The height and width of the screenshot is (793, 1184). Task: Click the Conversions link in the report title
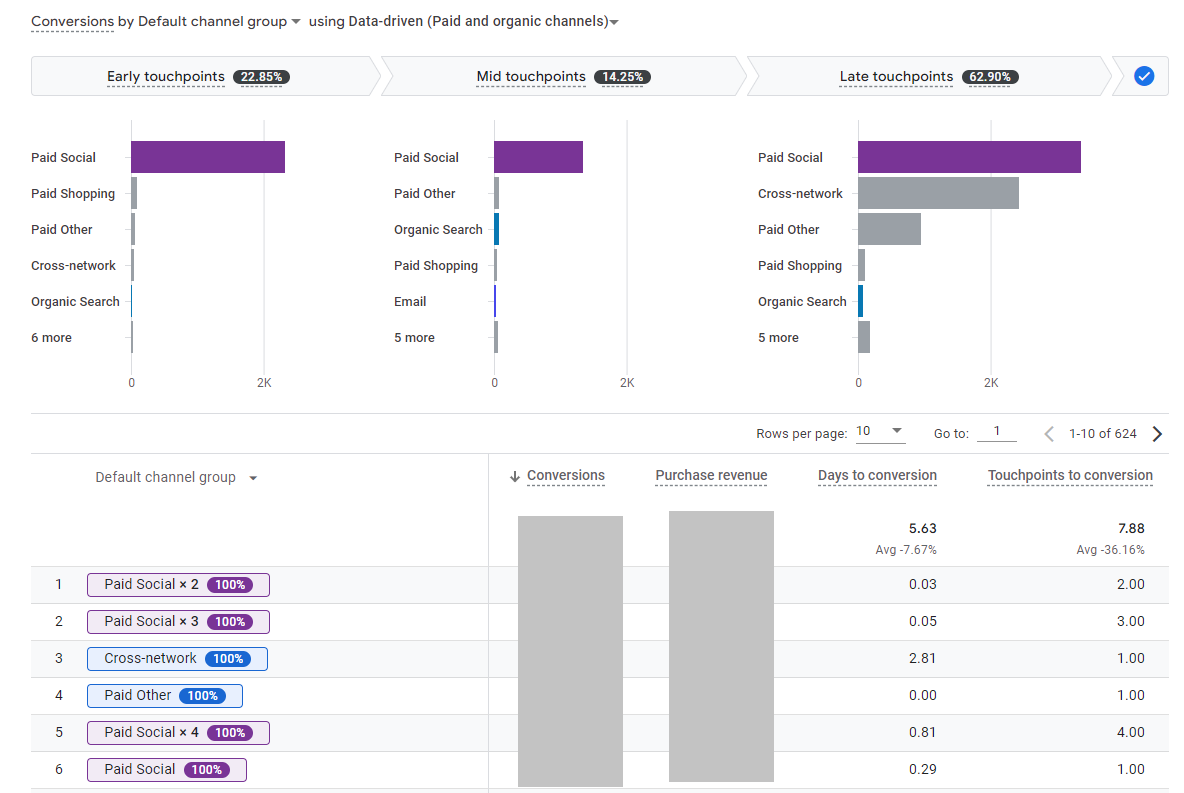point(72,20)
